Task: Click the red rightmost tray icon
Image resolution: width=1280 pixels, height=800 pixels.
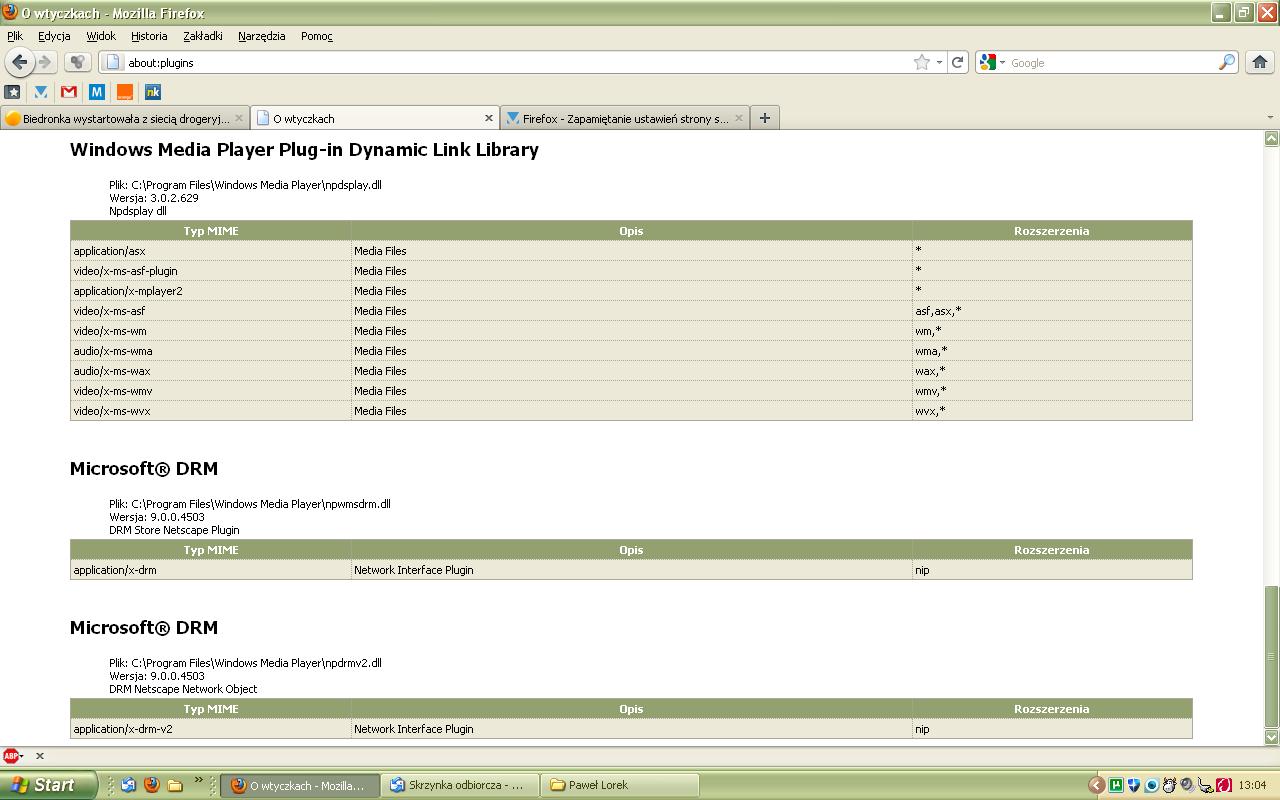Action: point(1223,785)
